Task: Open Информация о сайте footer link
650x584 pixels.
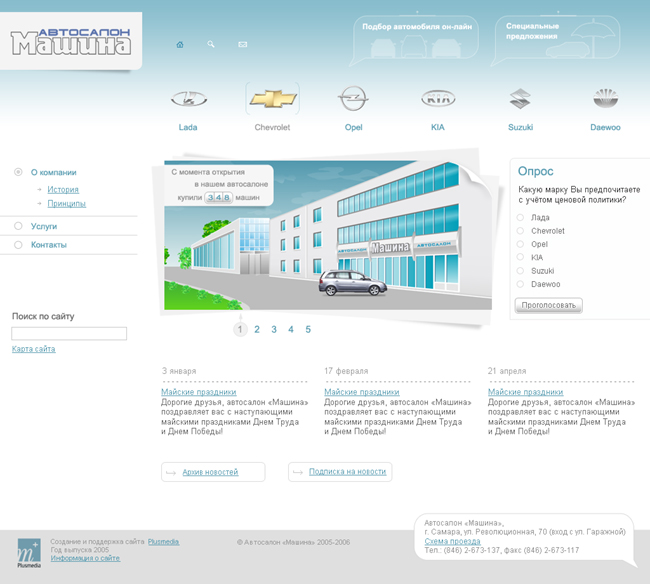Action: pyautogui.click(x=85, y=558)
